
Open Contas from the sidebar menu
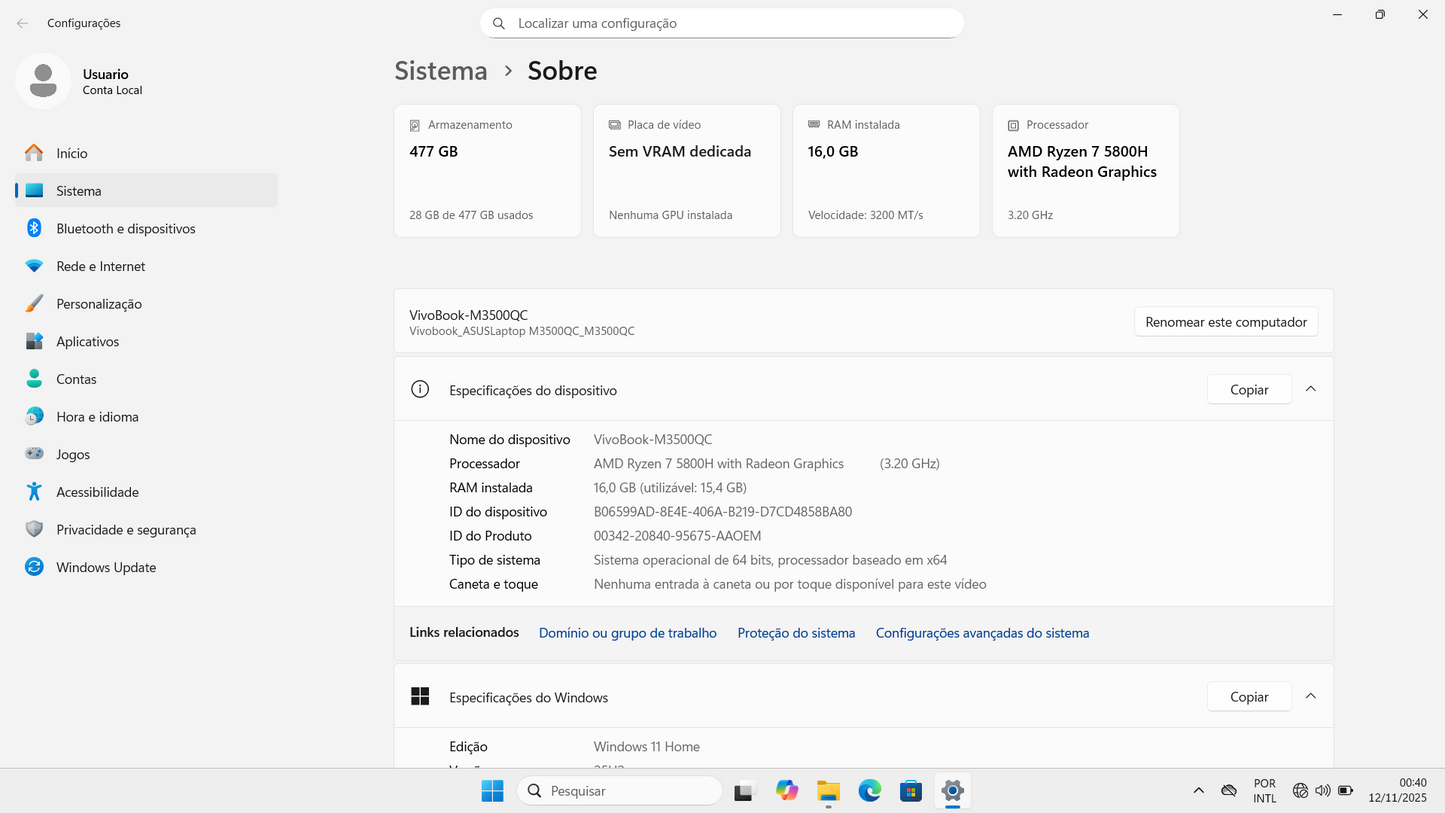[75, 378]
